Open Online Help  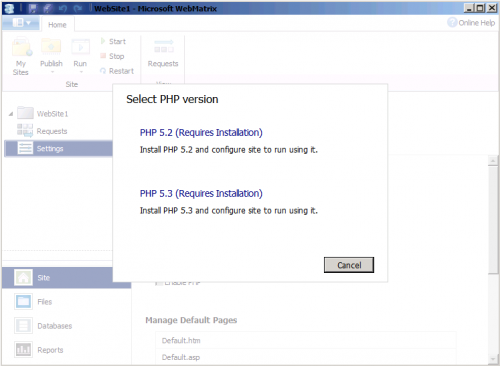coord(471,23)
